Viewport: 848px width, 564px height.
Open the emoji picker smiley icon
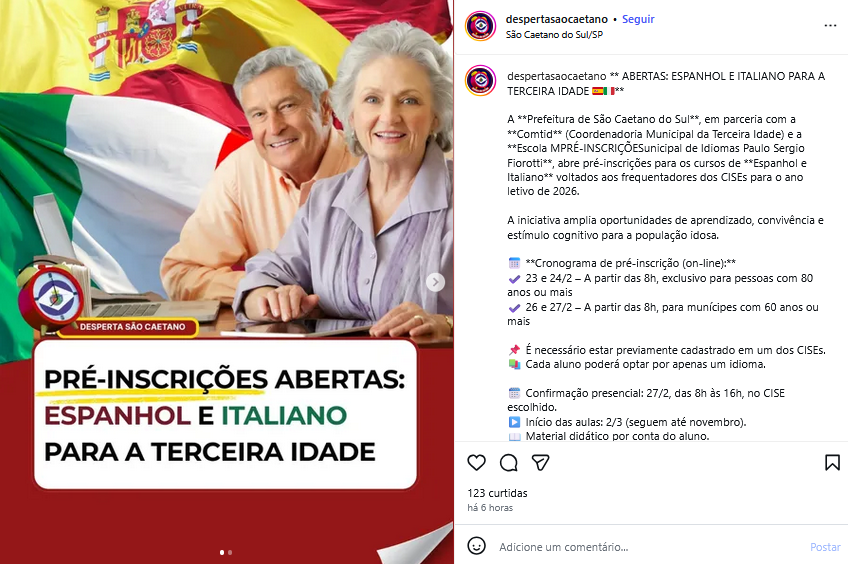tap(476, 546)
